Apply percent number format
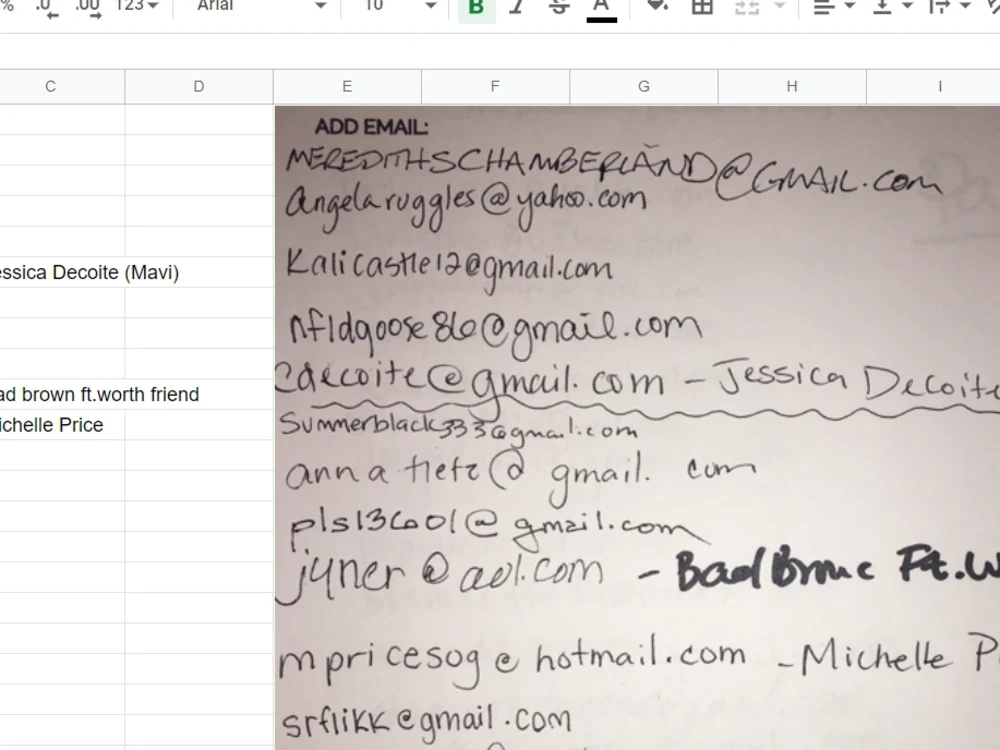 tap(5, 8)
